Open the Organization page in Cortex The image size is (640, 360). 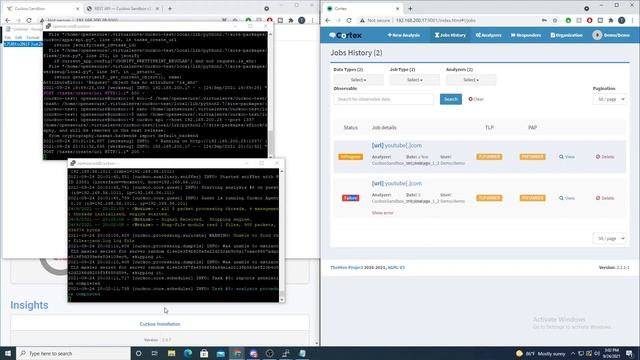click(x=567, y=35)
